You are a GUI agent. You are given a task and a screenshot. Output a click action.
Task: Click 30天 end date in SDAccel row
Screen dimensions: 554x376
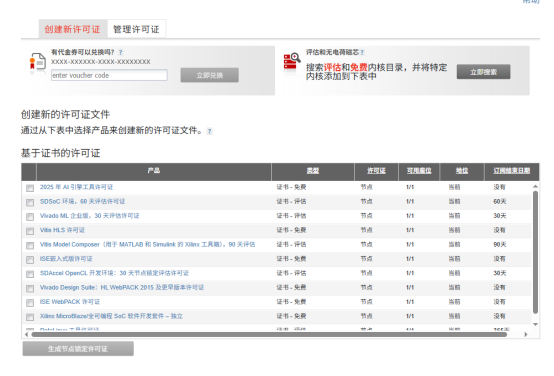[500, 273]
